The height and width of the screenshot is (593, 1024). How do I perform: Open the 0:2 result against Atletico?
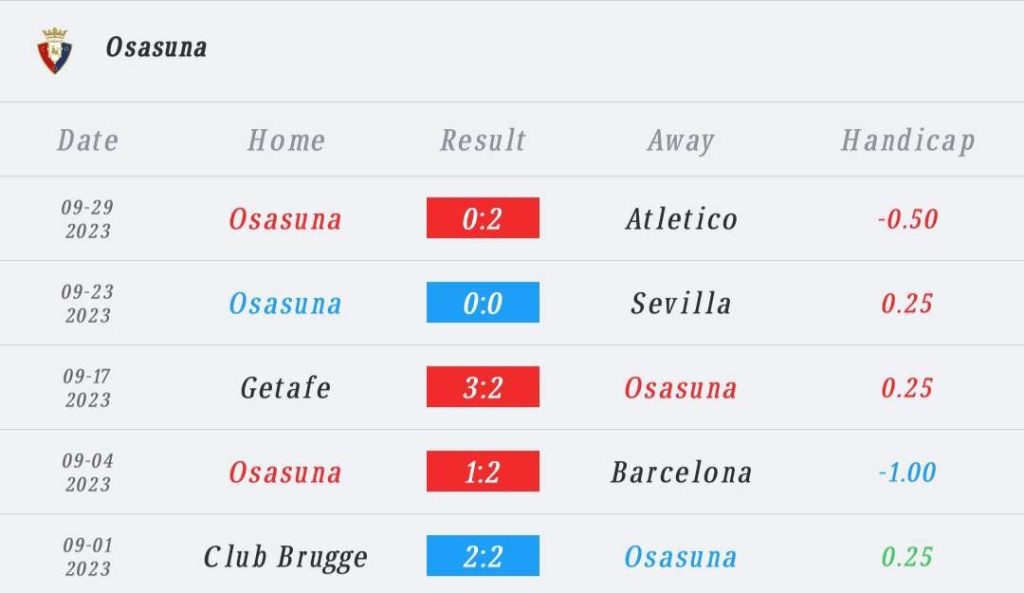(x=483, y=218)
